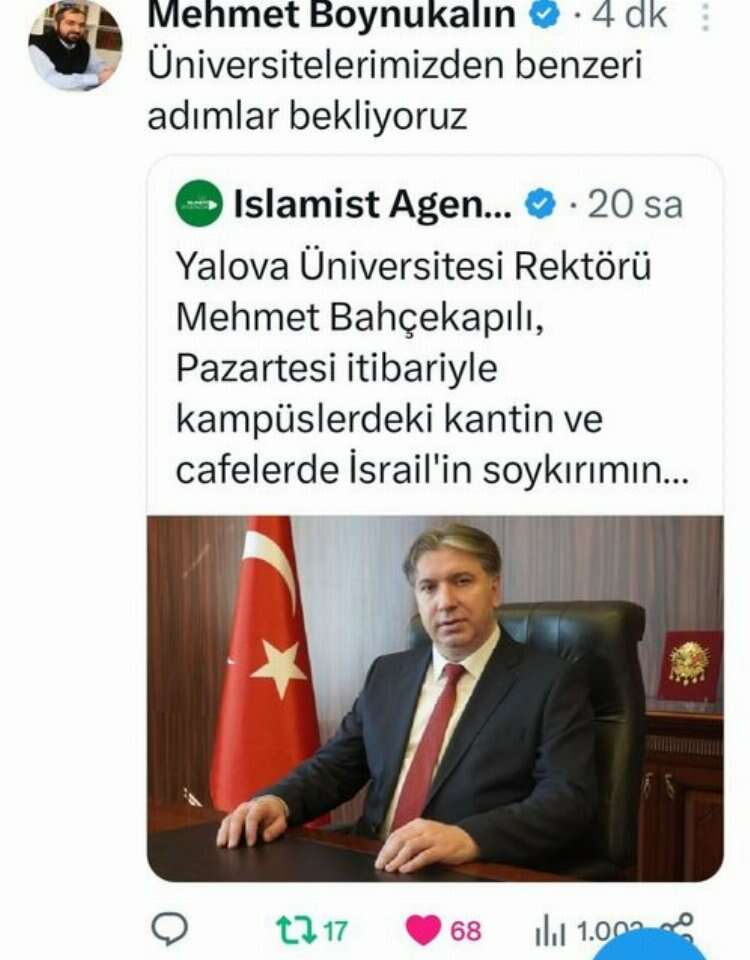Open the Islamist Agen... account name
Viewport: 750px width, 960px height.
tap(372, 204)
